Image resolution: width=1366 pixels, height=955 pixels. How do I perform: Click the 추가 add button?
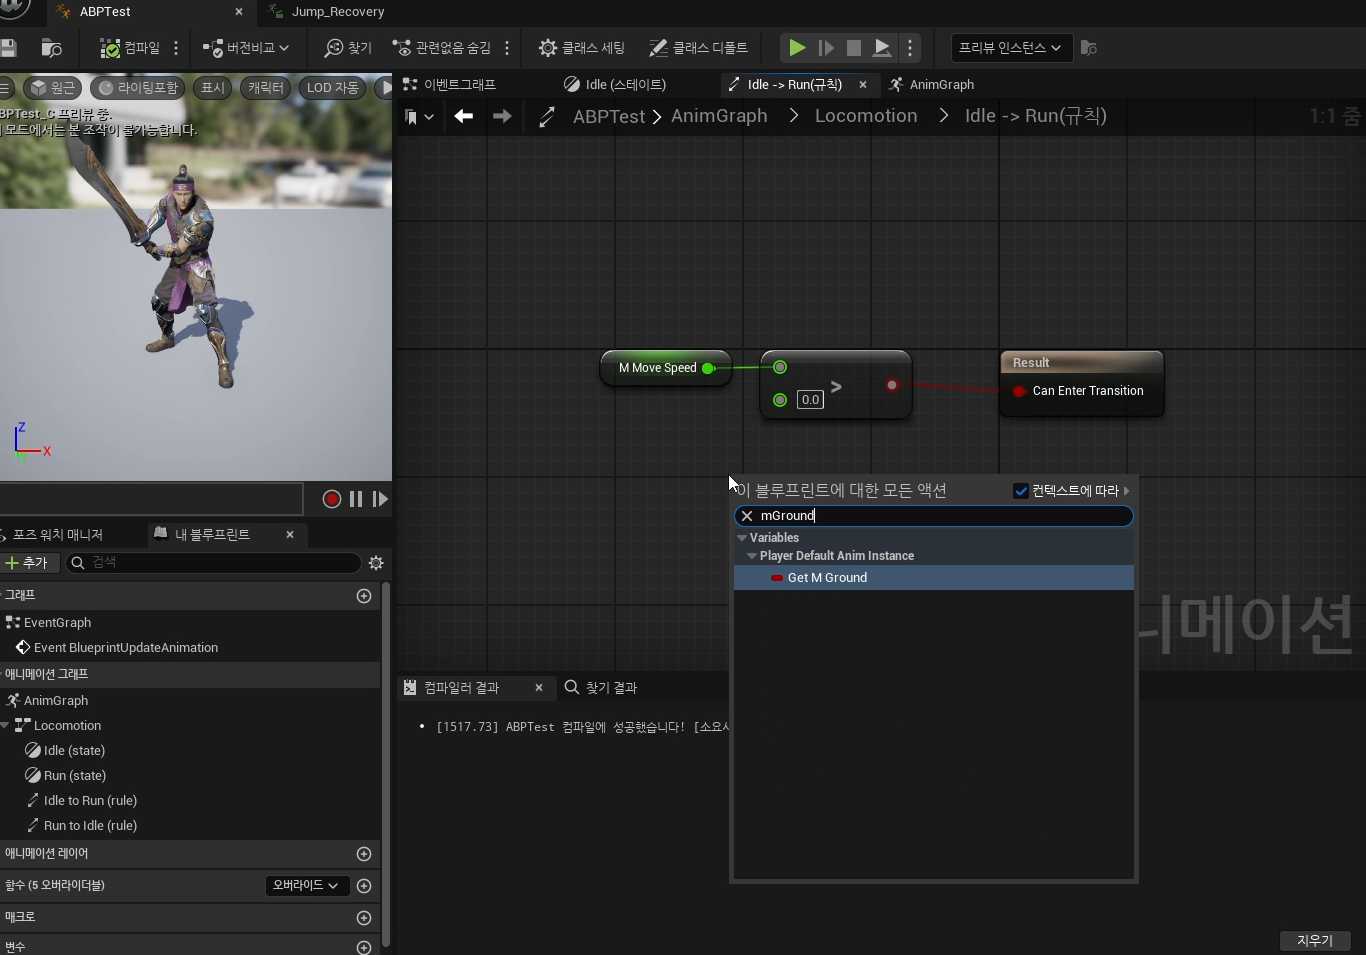click(27, 563)
